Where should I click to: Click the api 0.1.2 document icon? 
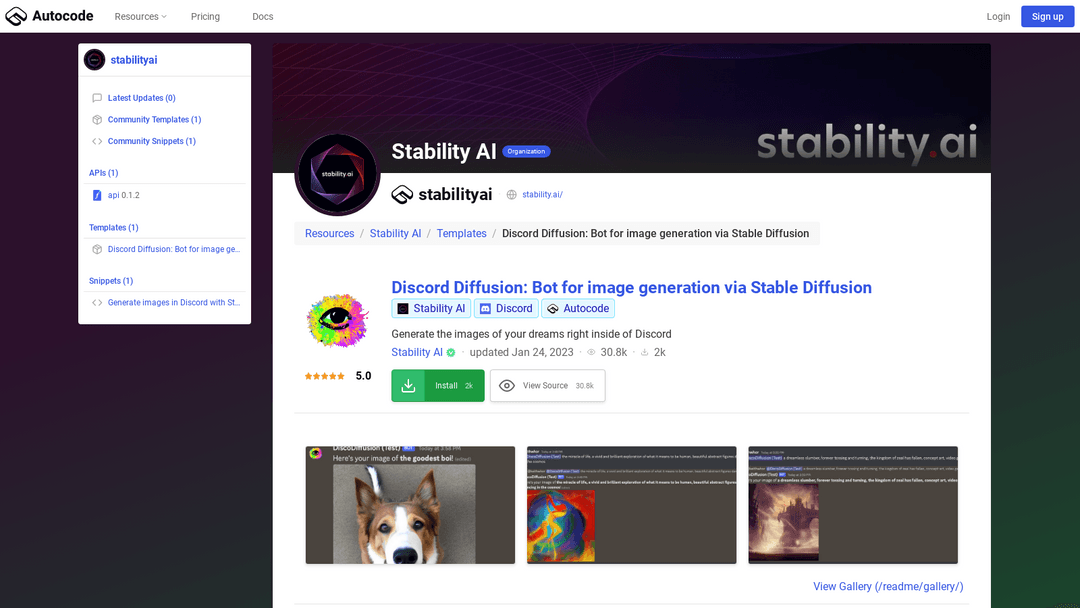tap(97, 196)
